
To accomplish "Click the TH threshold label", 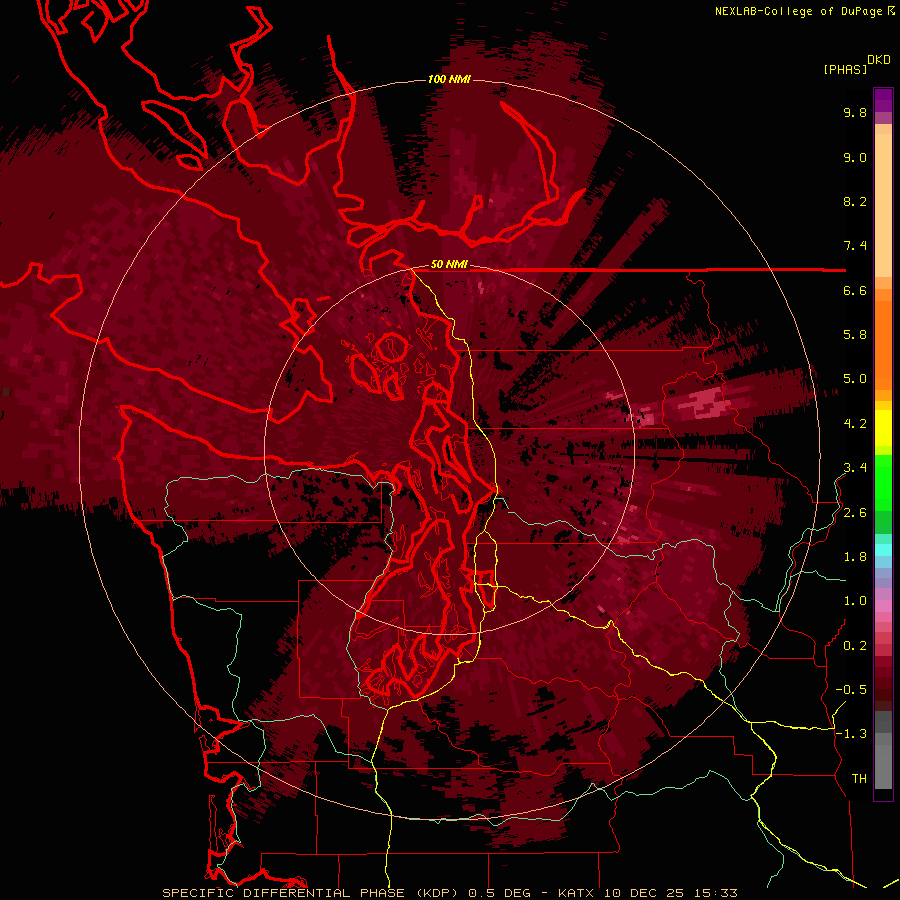I will coord(859,779).
